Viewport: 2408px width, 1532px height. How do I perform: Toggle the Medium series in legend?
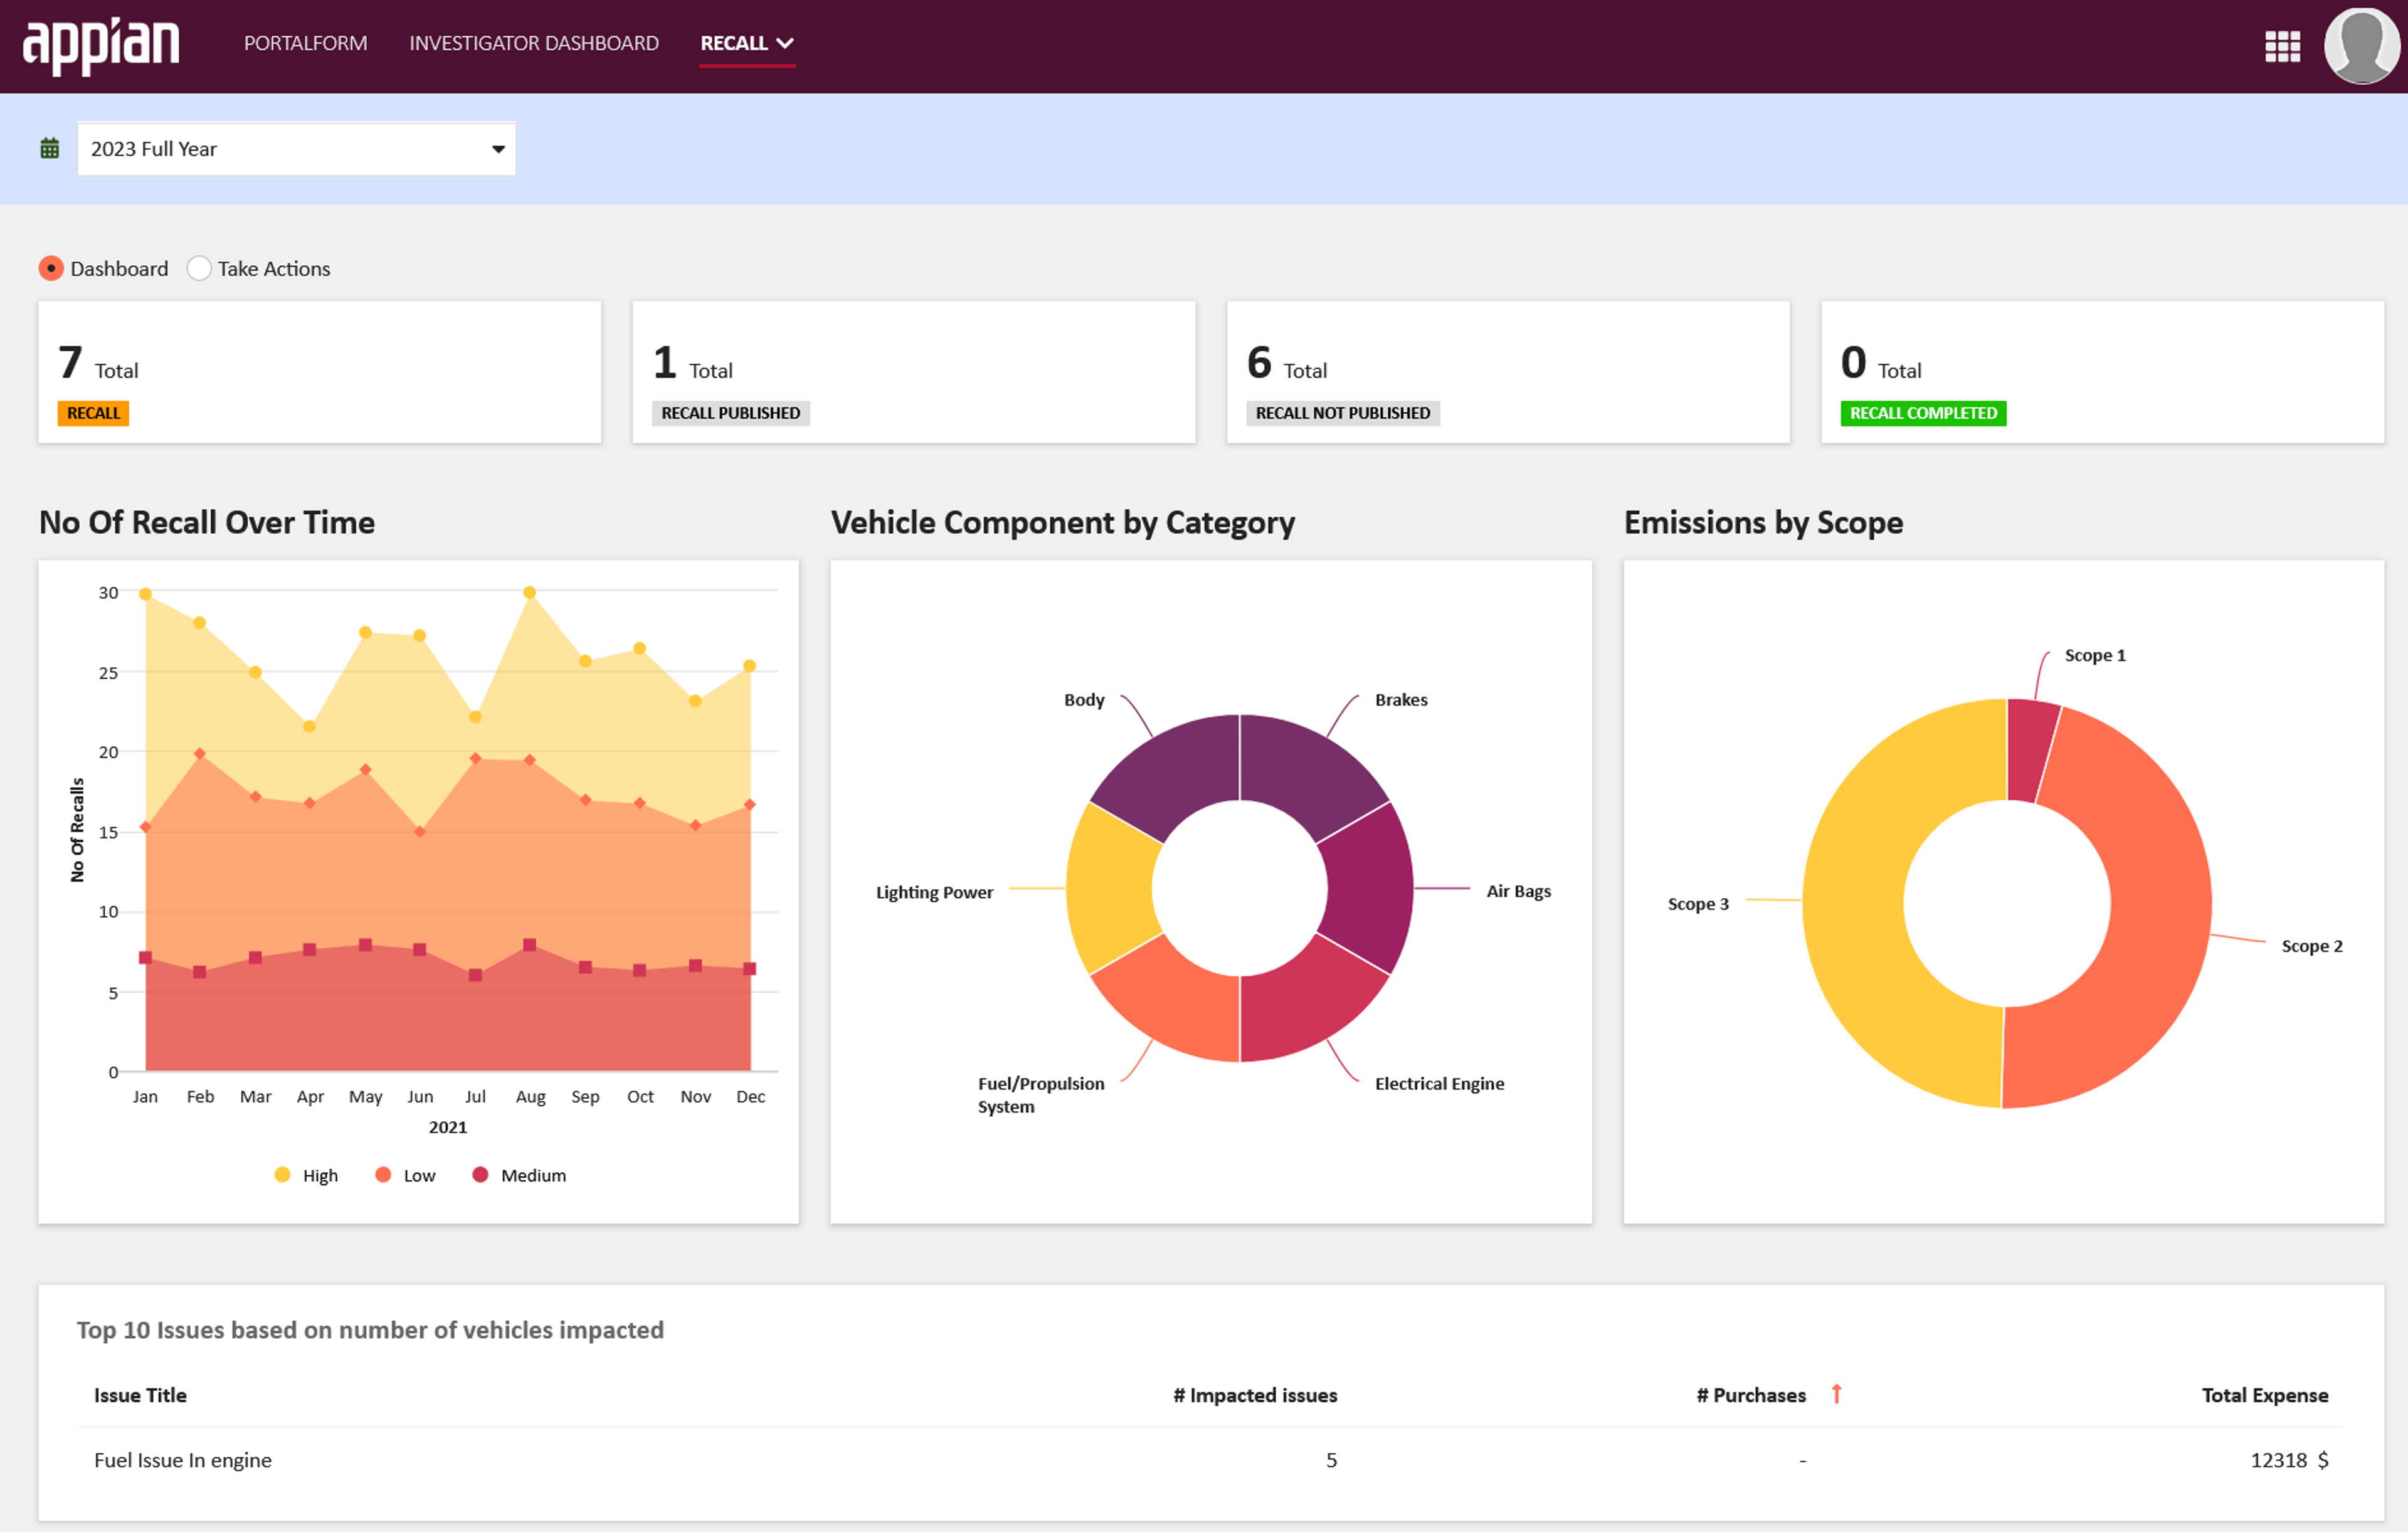pos(519,1175)
